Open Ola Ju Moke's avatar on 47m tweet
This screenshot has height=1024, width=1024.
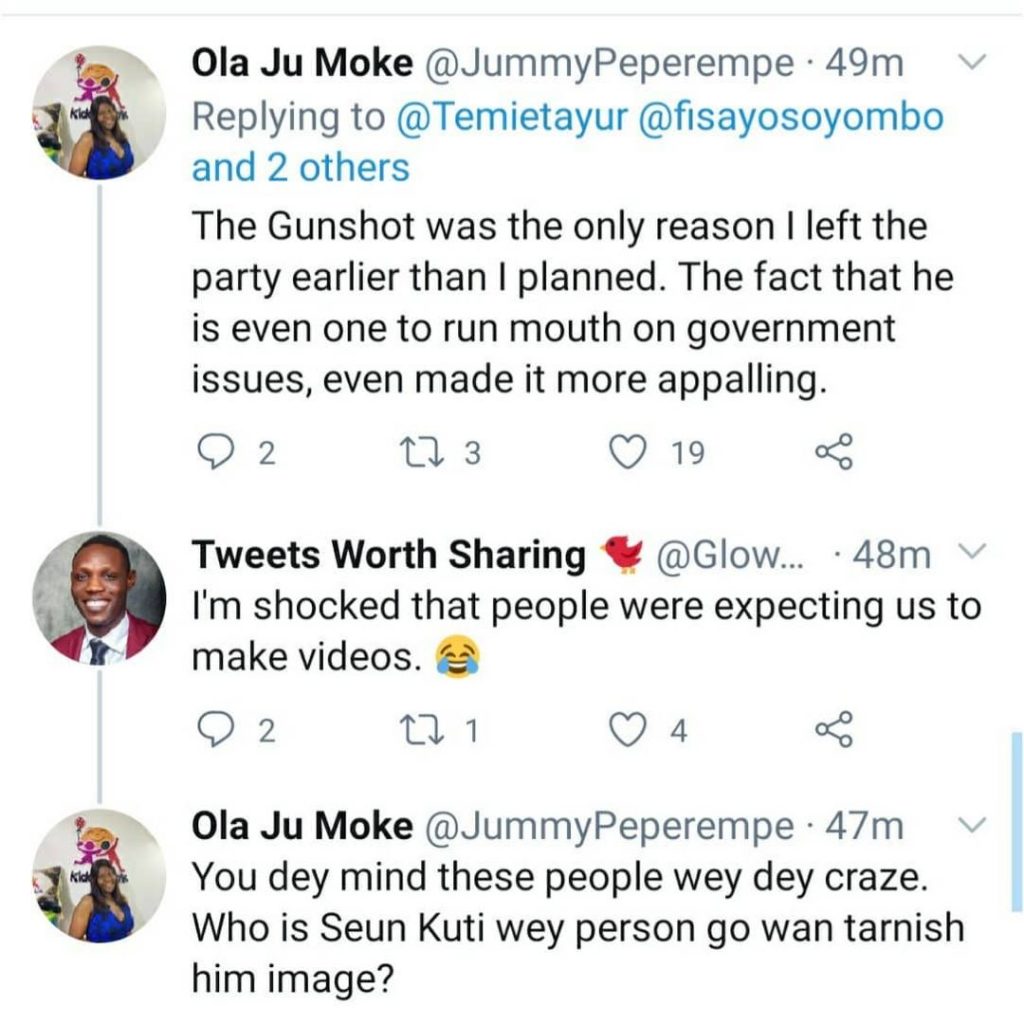pyautogui.click(x=98, y=874)
